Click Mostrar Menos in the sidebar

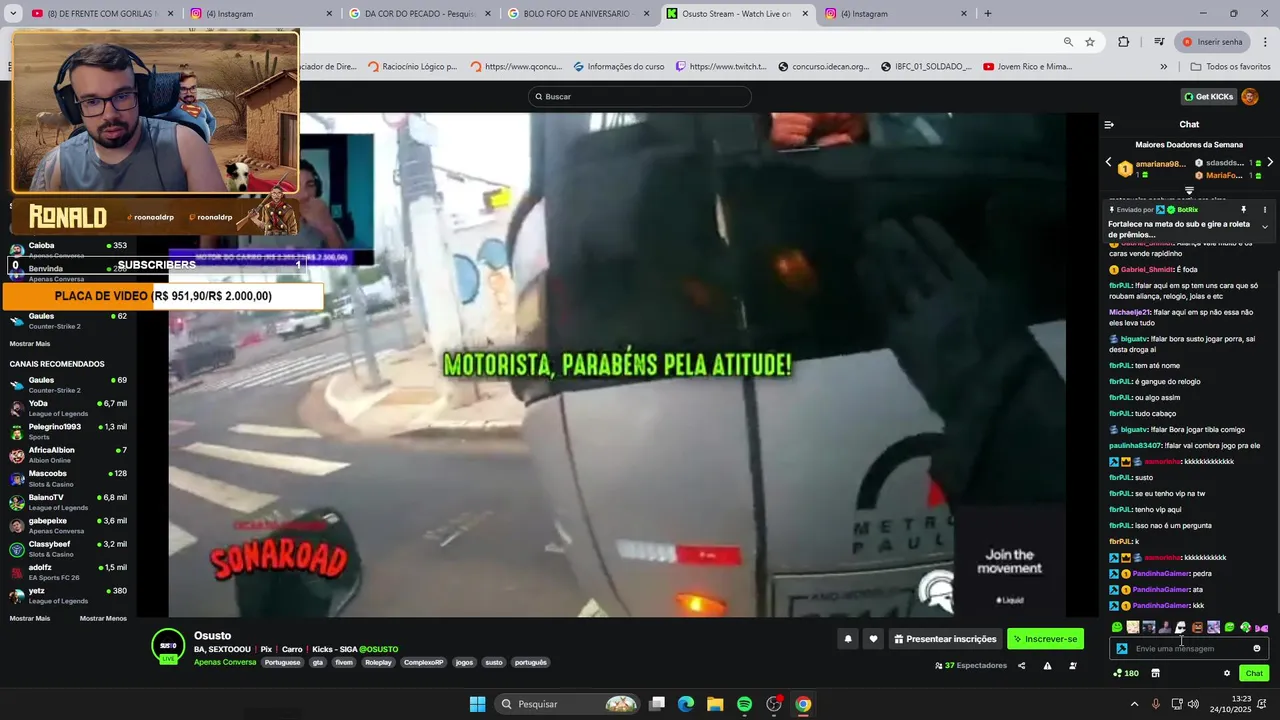click(103, 619)
